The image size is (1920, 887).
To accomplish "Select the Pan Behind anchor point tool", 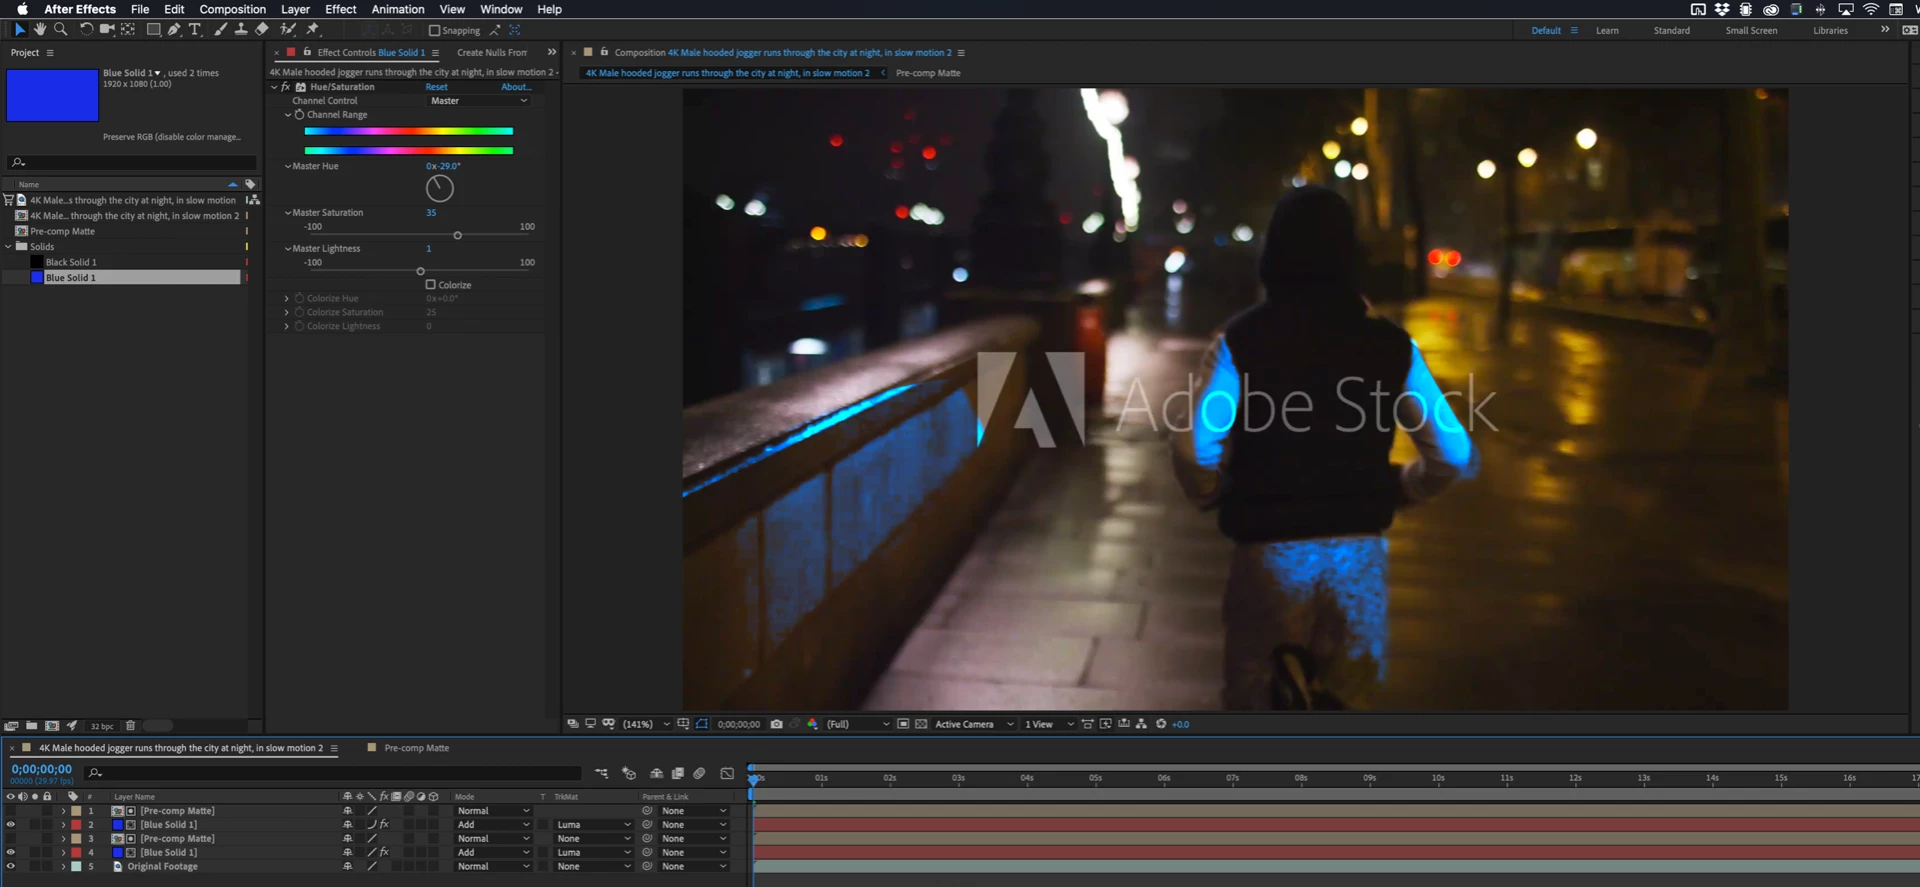I will (128, 30).
